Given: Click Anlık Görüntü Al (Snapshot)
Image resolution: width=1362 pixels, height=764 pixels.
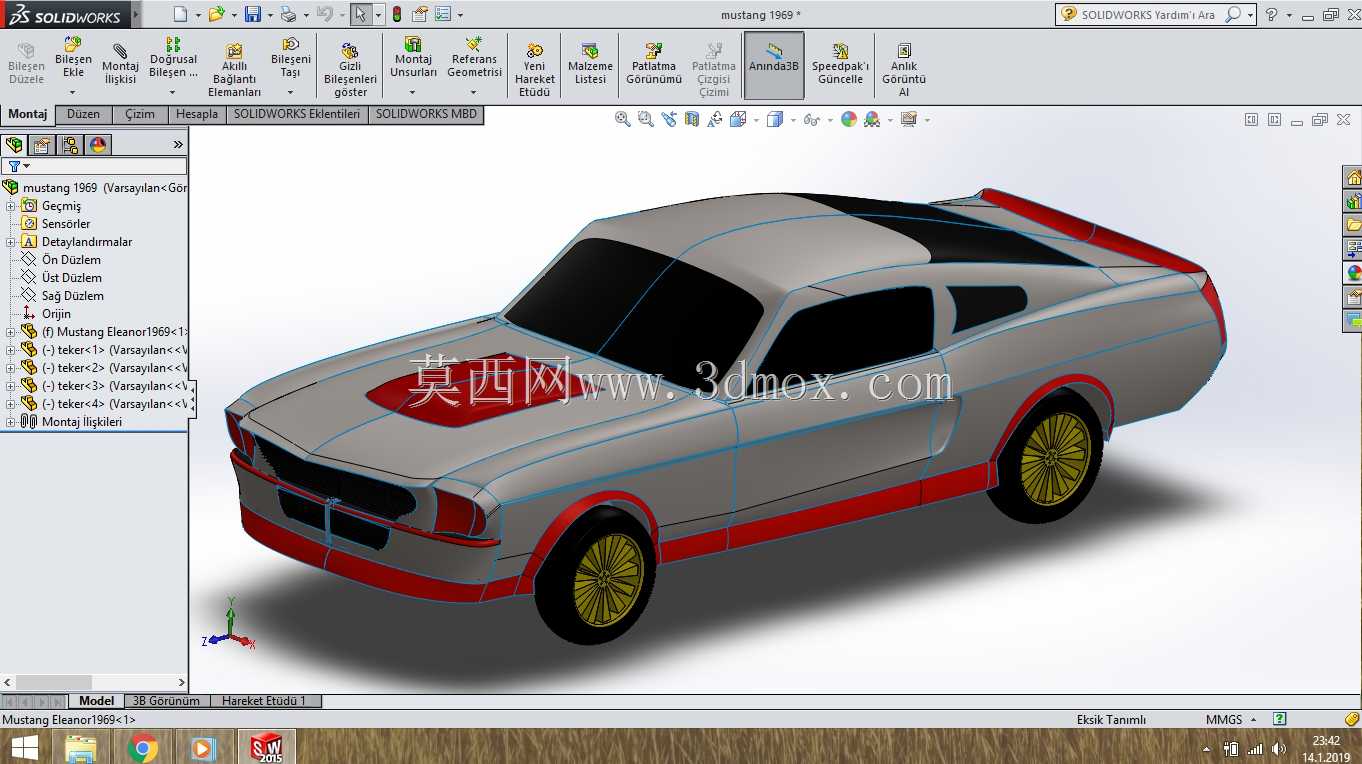Looking at the screenshot, I should 904,70.
